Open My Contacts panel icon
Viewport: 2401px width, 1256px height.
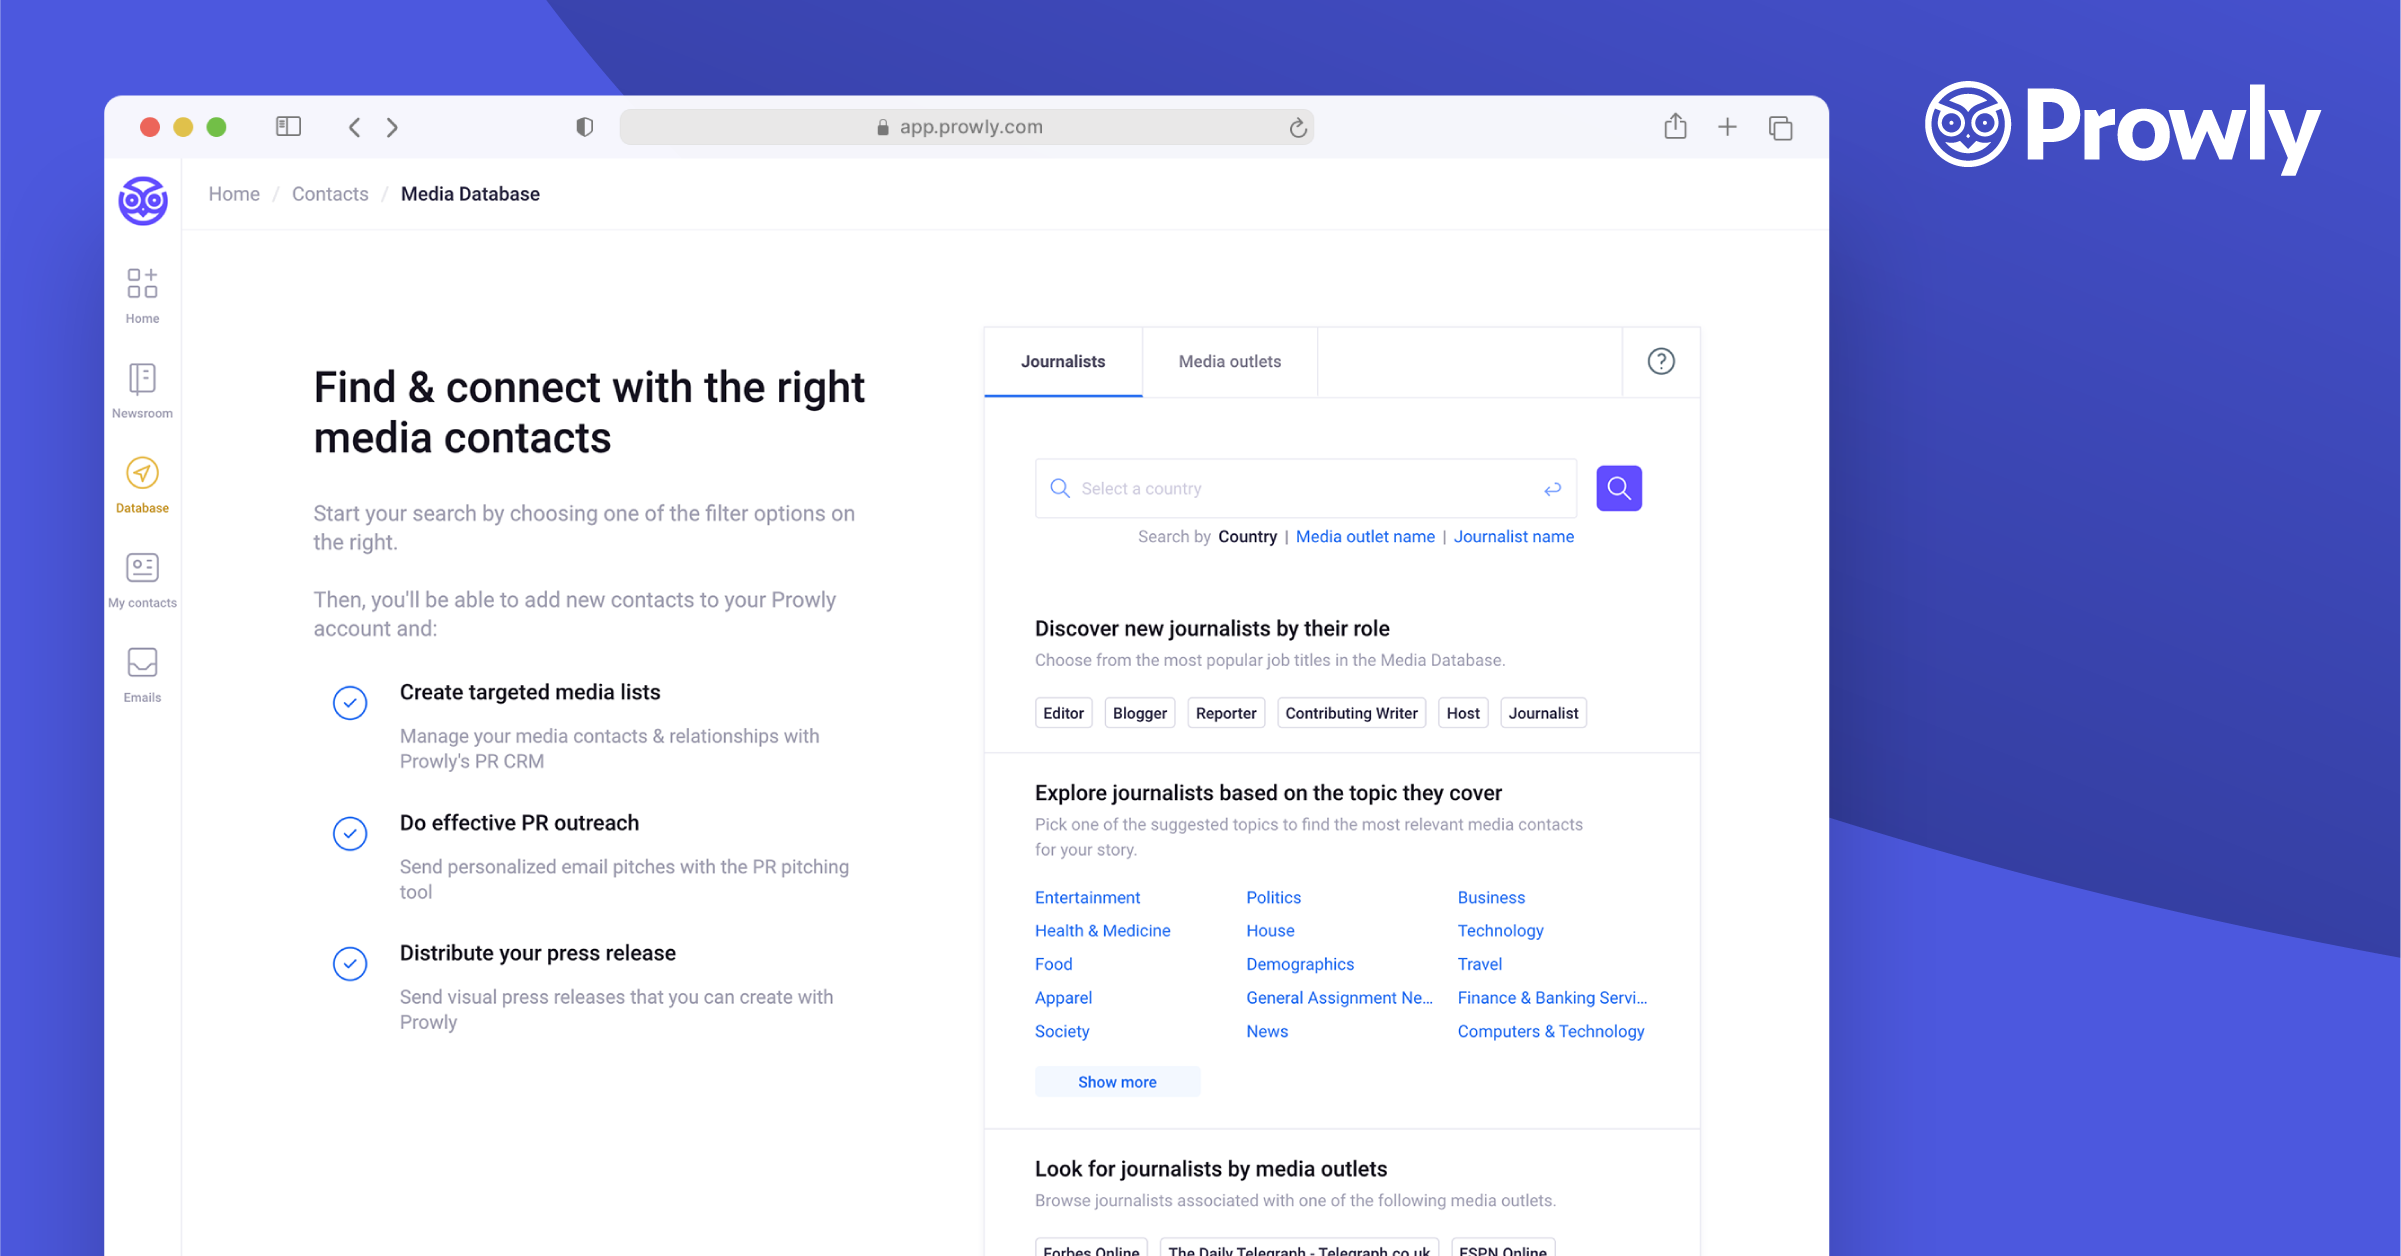pyautogui.click(x=141, y=568)
